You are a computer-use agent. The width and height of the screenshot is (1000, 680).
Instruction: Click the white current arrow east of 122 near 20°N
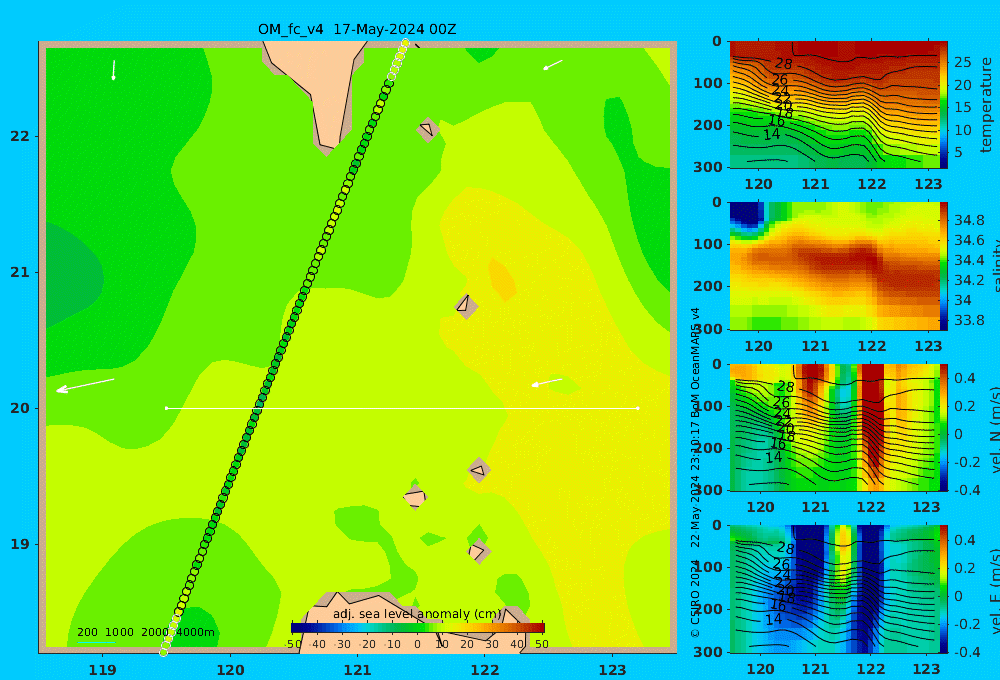click(547, 383)
